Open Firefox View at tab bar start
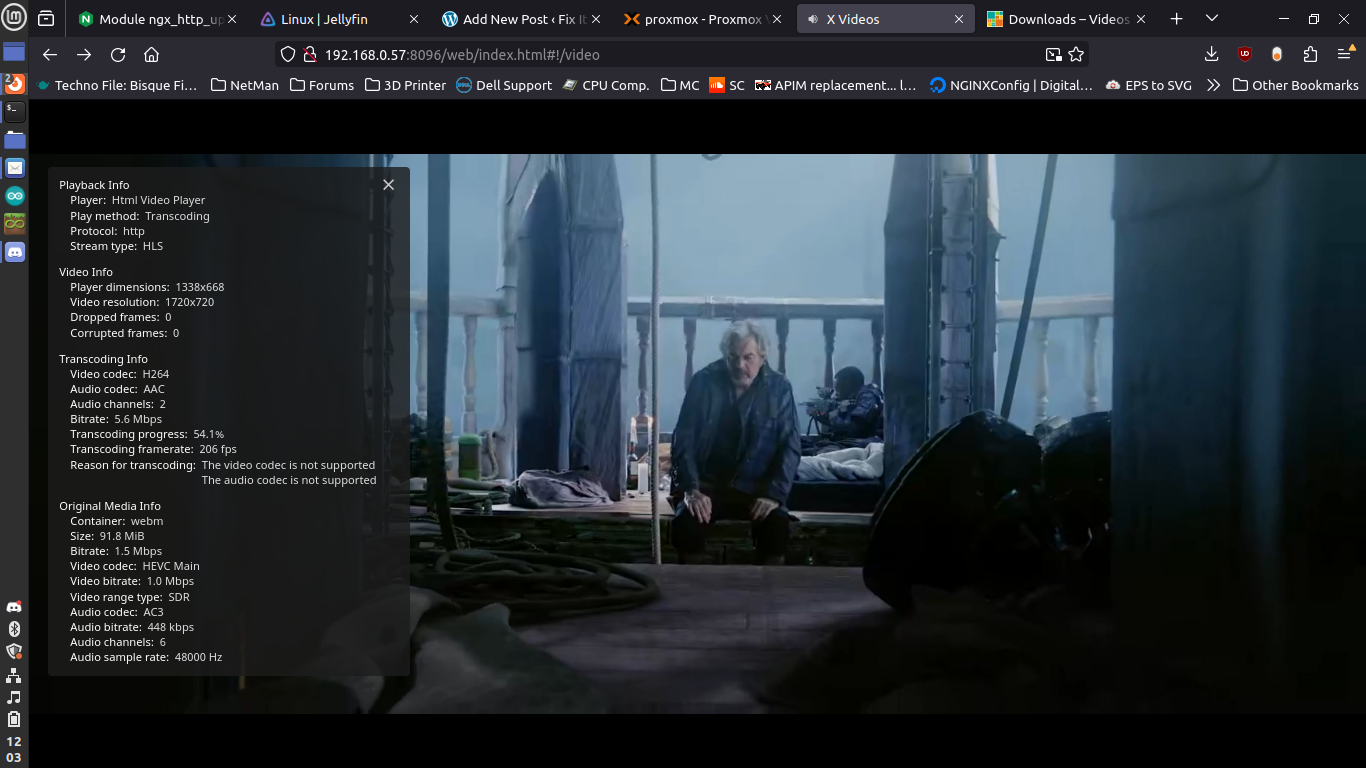 pyautogui.click(x=46, y=19)
